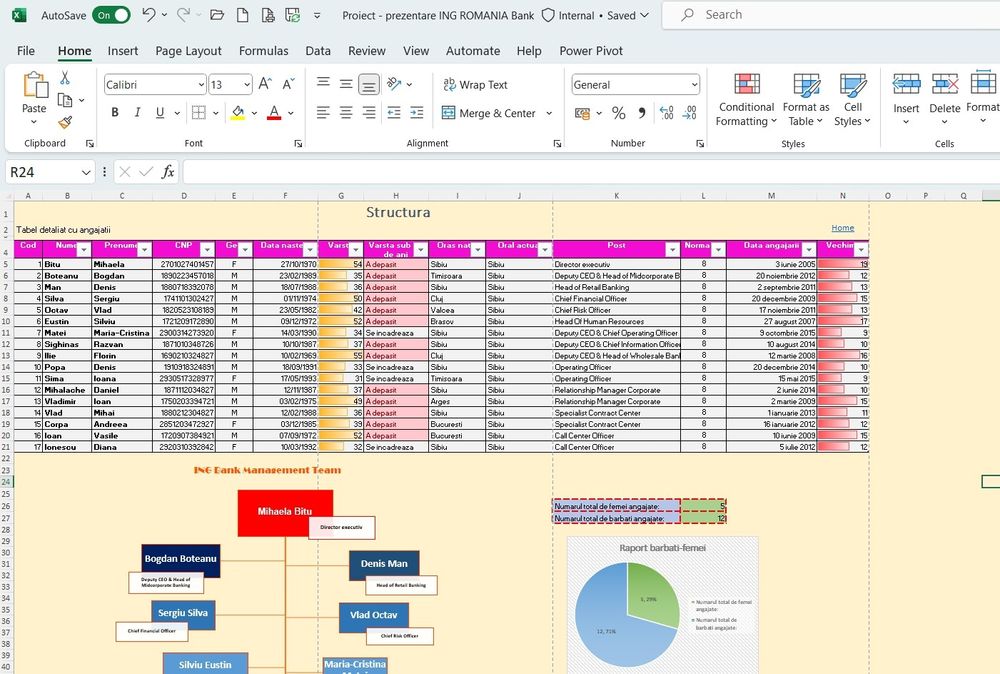Create new blank workbook icon
Image resolution: width=1000 pixels, height=674 pixels.
click(242, 15)
